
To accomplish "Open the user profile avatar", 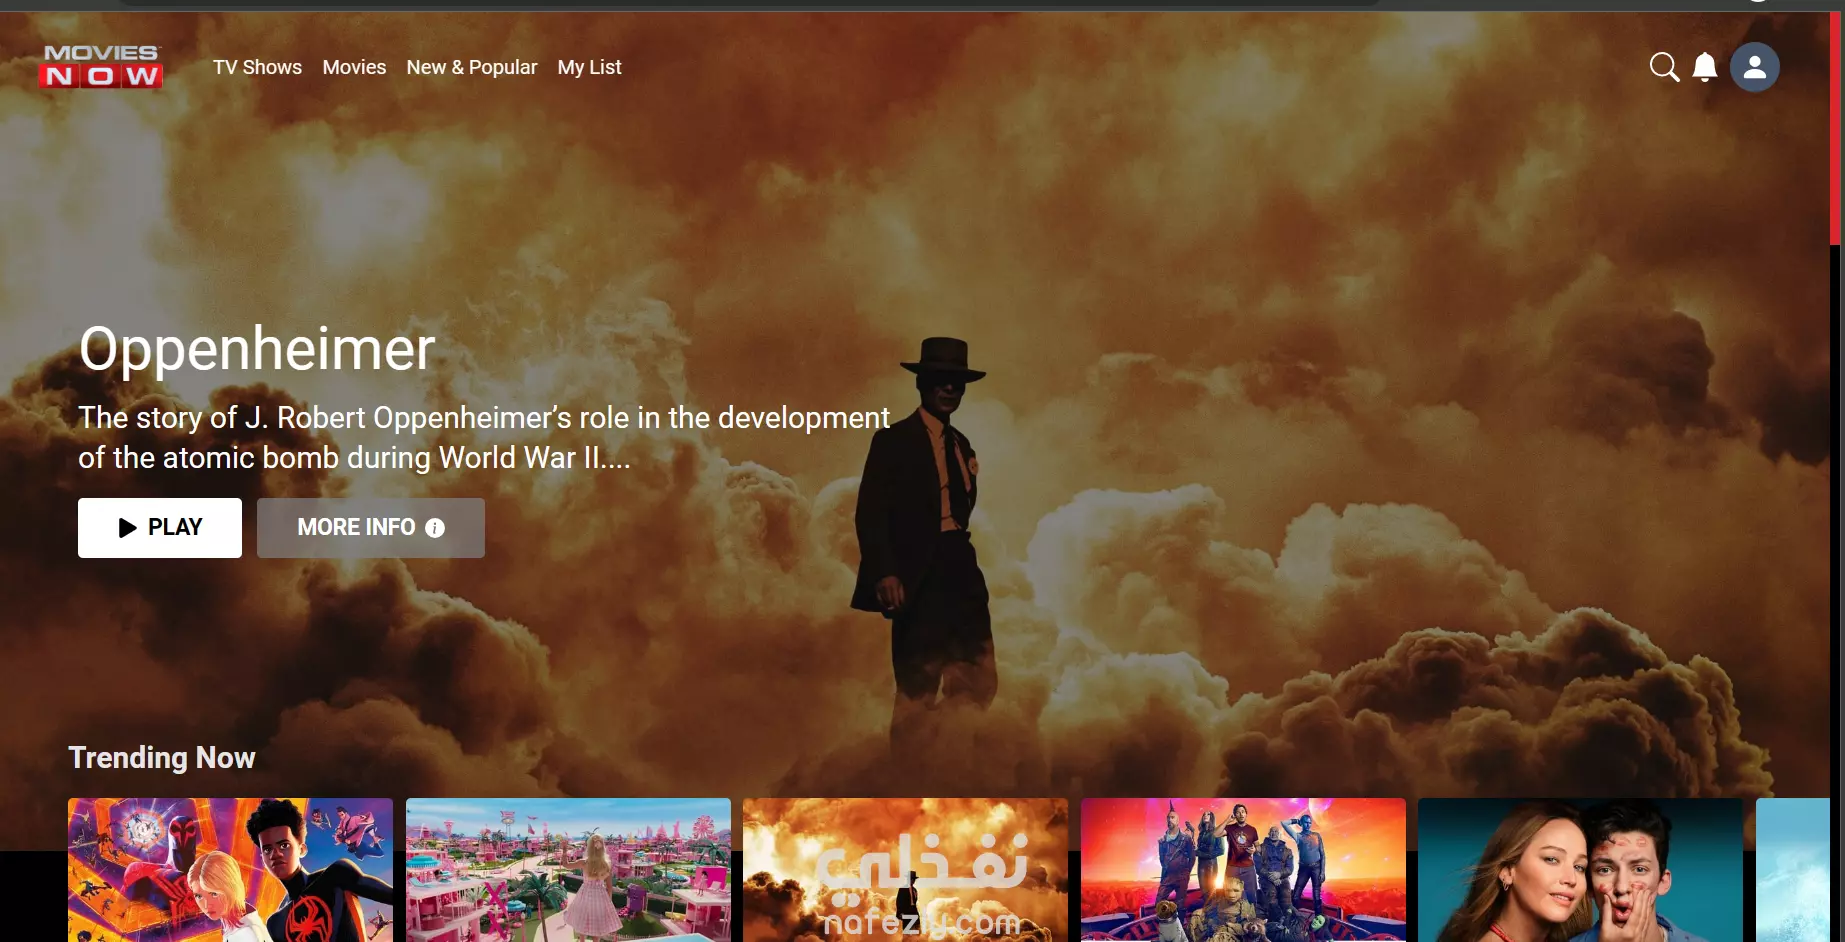I will [1755, 67].
